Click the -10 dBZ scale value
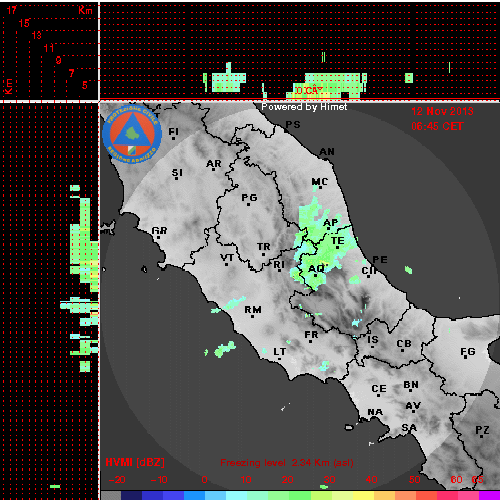The image size is (500, 500). click(159, 480)
